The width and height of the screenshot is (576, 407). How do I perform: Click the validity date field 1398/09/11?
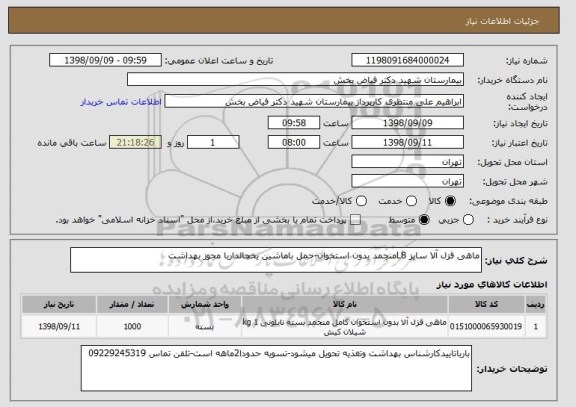[x=407, y=142]
